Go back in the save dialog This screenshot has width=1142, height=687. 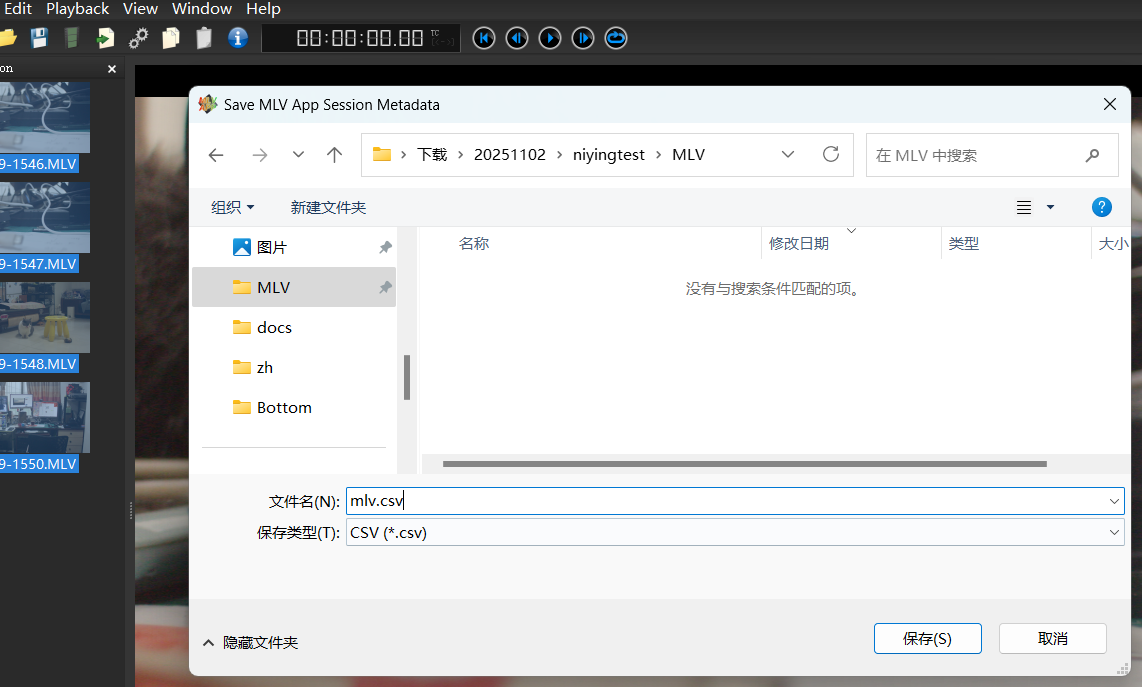click(216, 154)
